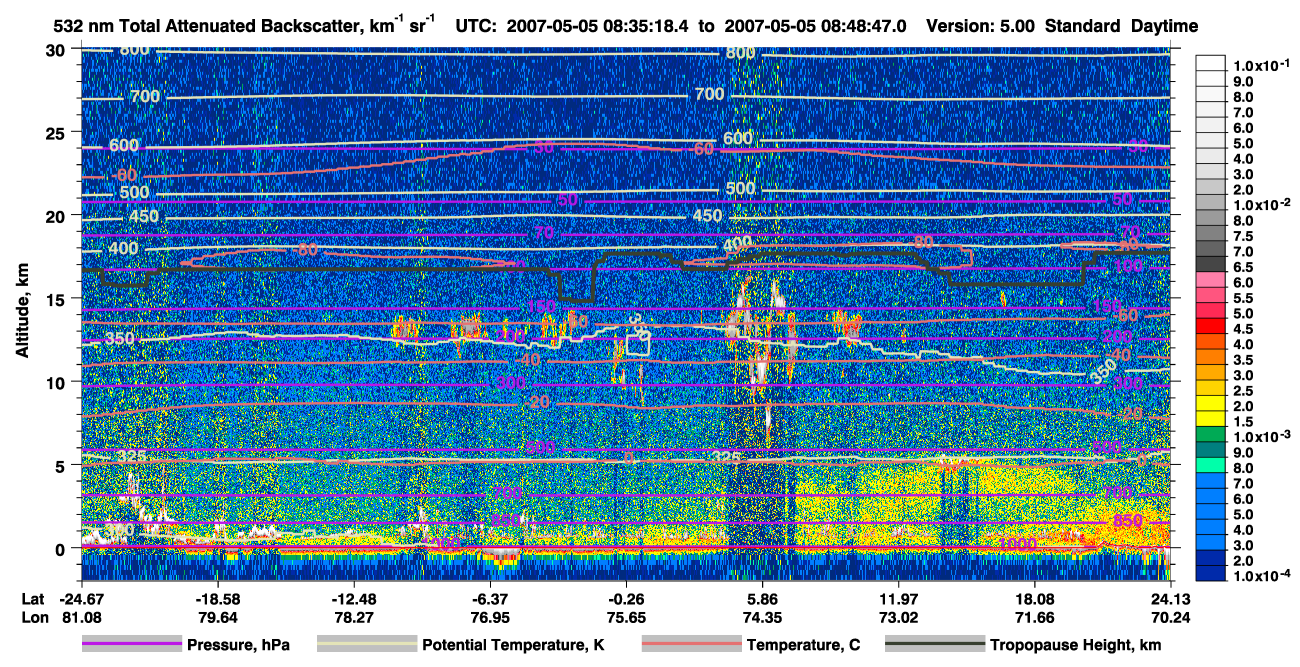Click the yellow-gray Potential Temperature legend line sample
The height and width of the screenshot is (667, 1300).
point(366,645)
